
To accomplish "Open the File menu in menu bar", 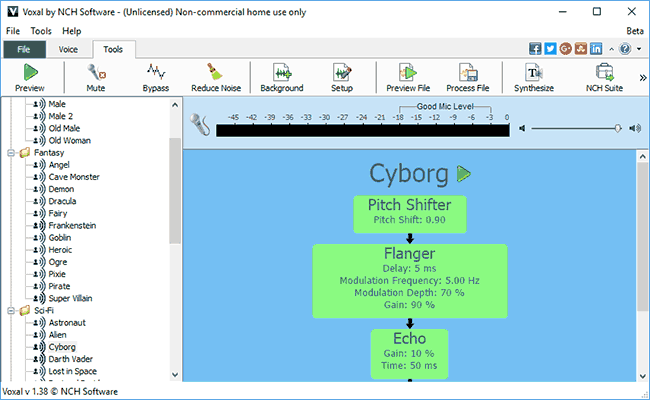I will 13,31.
